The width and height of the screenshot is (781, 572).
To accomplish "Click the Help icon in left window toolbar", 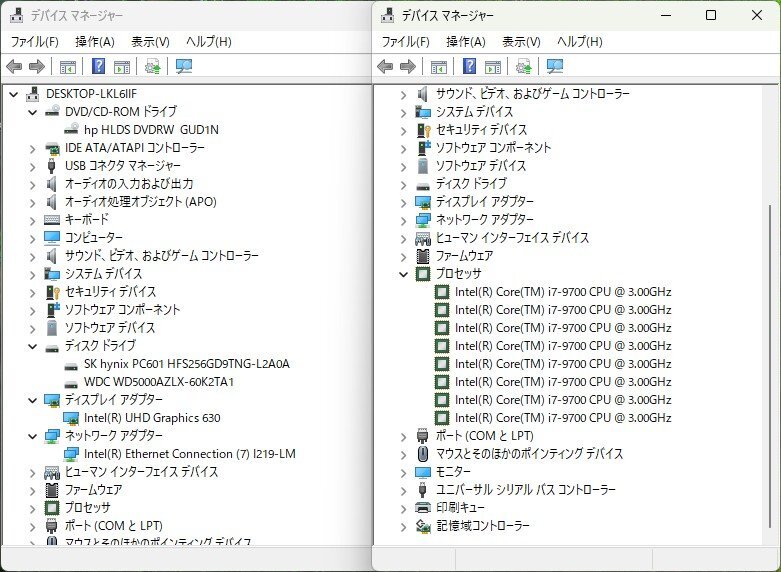I will (99, 66).
